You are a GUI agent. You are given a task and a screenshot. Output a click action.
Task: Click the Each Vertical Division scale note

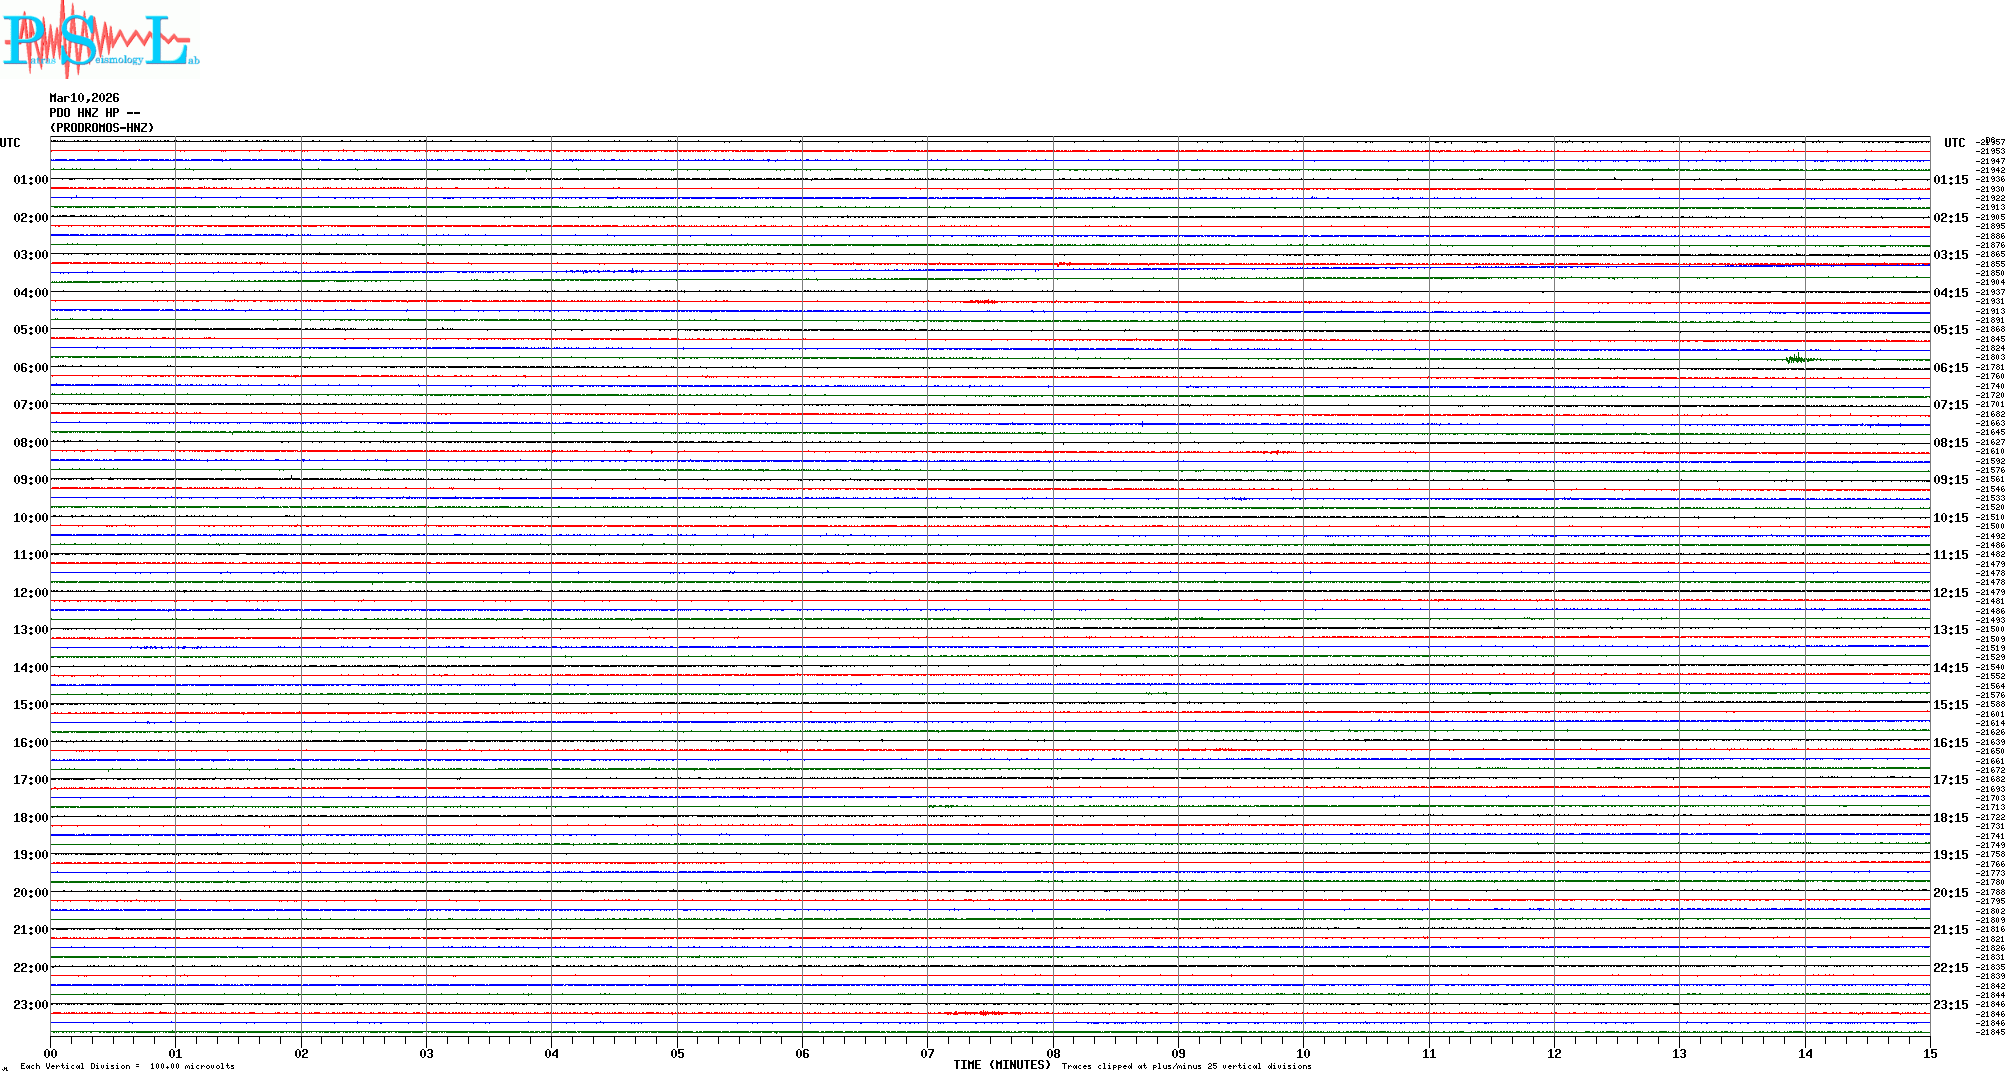pyautogui.click(x=127, y=1066)
